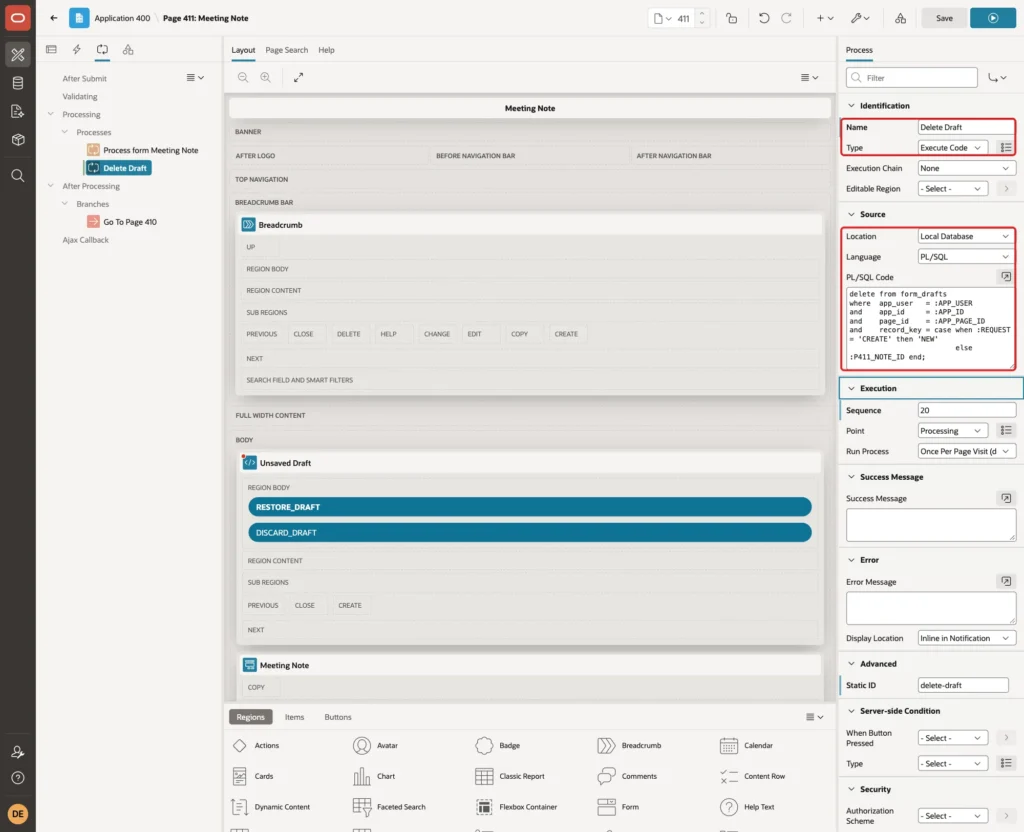This screenshot has height=832, width=1024.
Task: Open the App Builder icon in sidebar
Action: pos(18,54)
